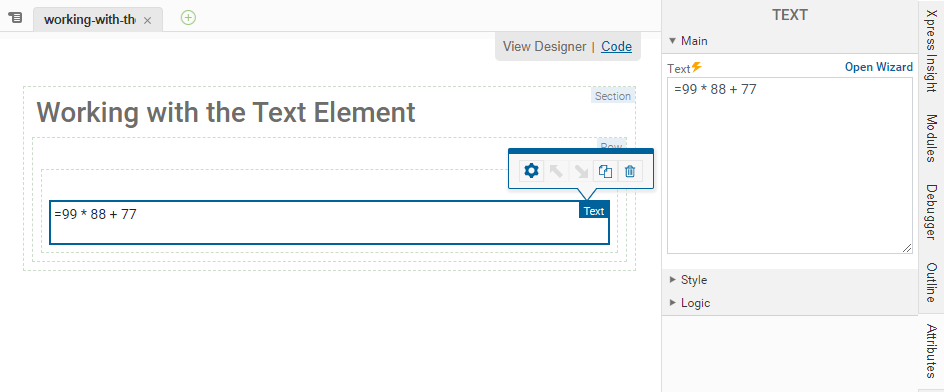Open Wizard for the text property
This screenshot has height=392, width=944.
pyautogui.click(x=879, y=67)
